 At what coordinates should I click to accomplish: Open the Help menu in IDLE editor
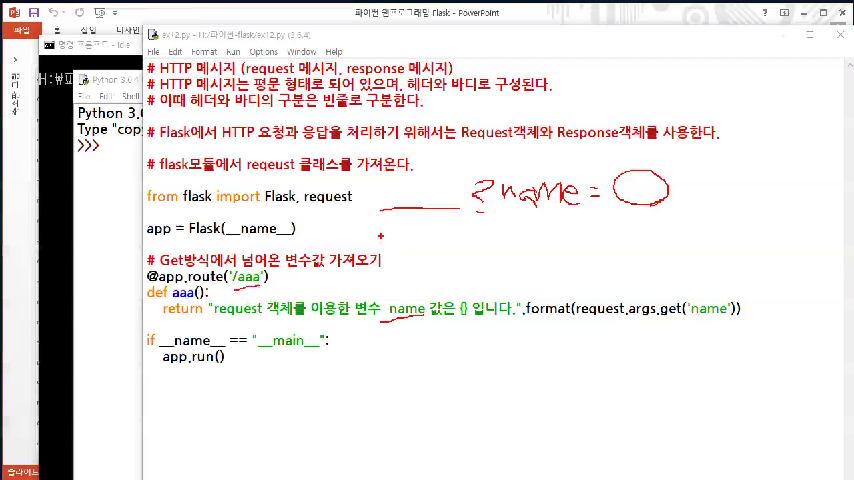[334, 52]
